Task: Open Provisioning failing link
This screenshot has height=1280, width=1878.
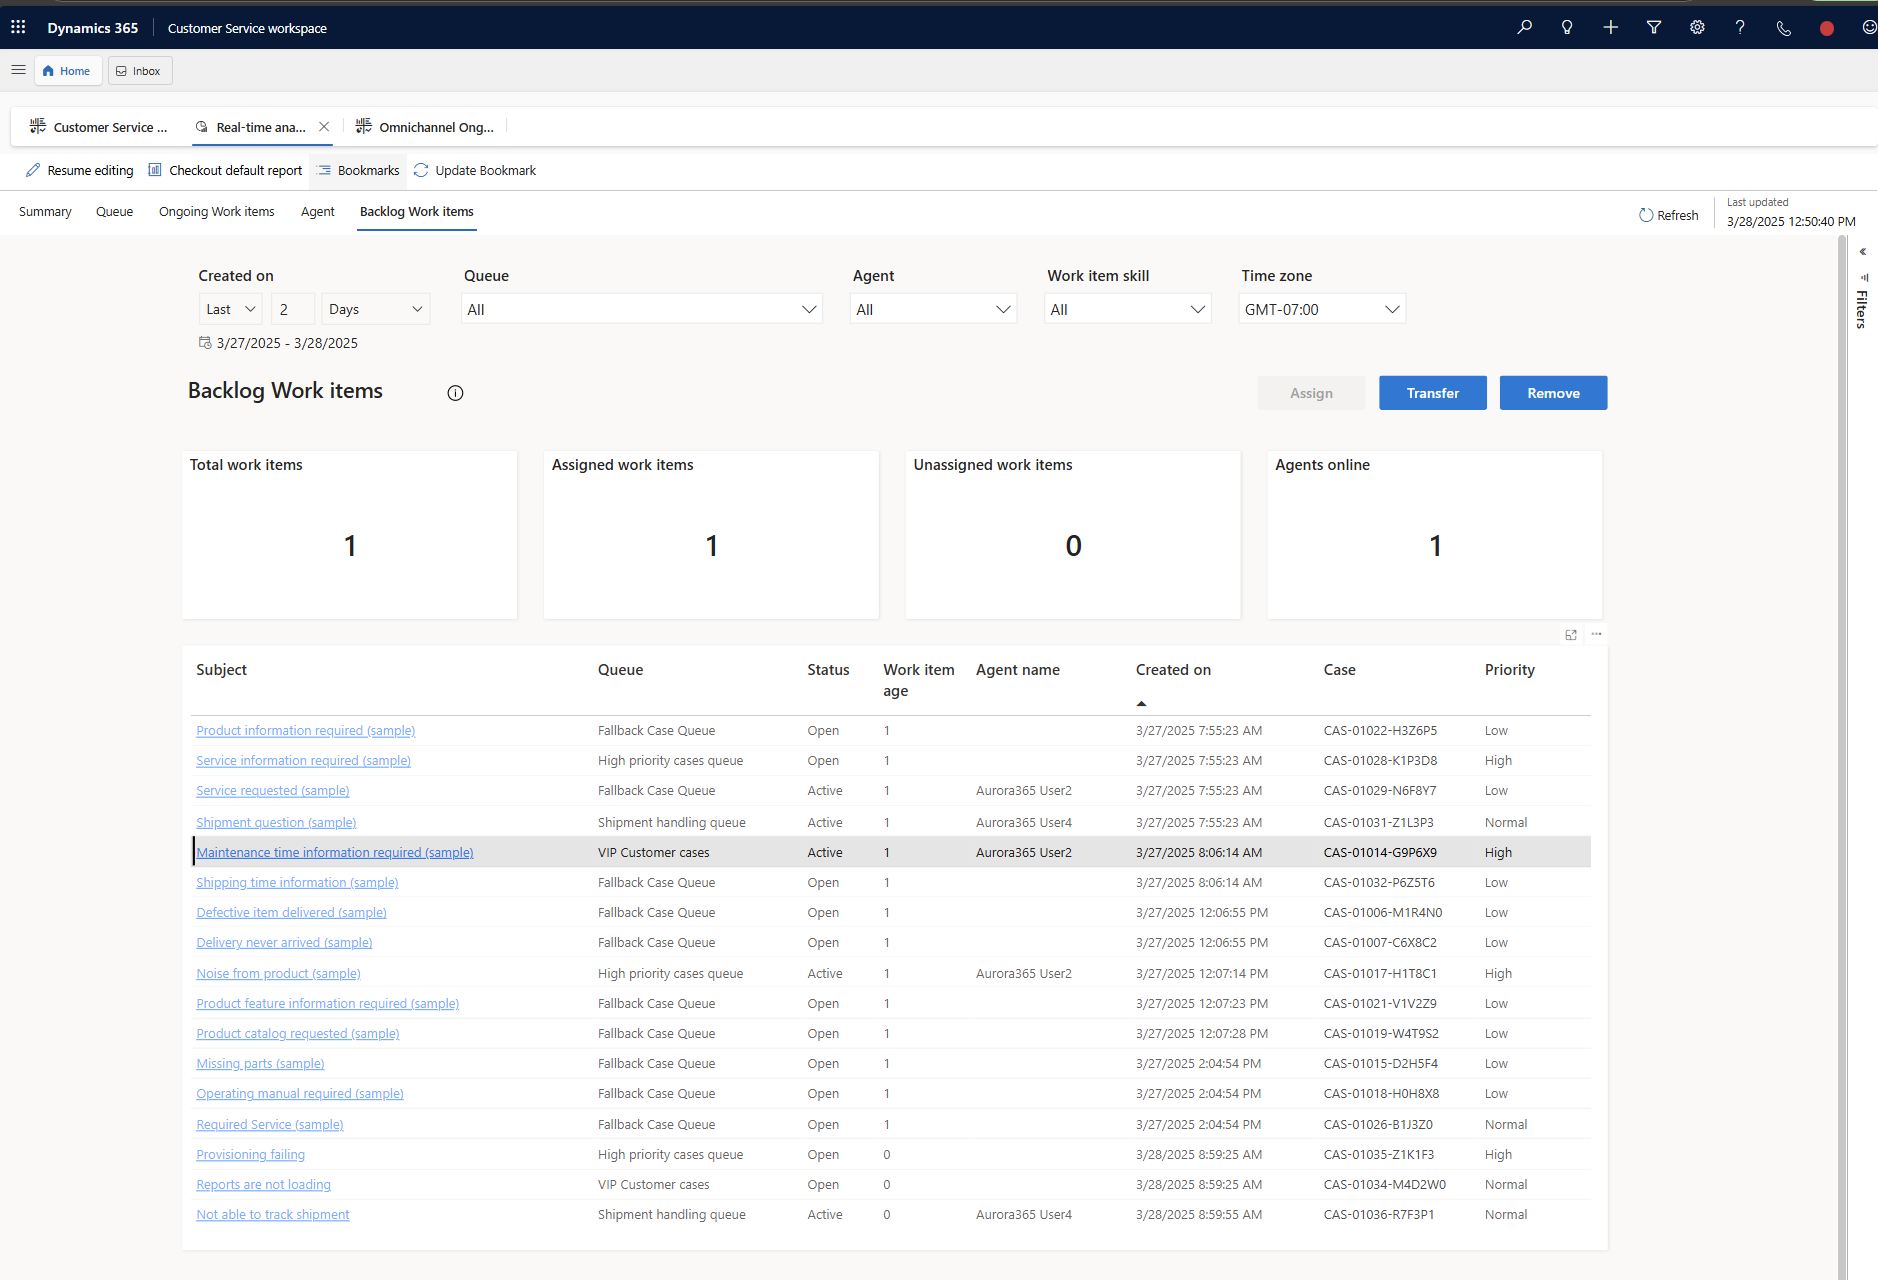Action: [x=250, y=1155]
